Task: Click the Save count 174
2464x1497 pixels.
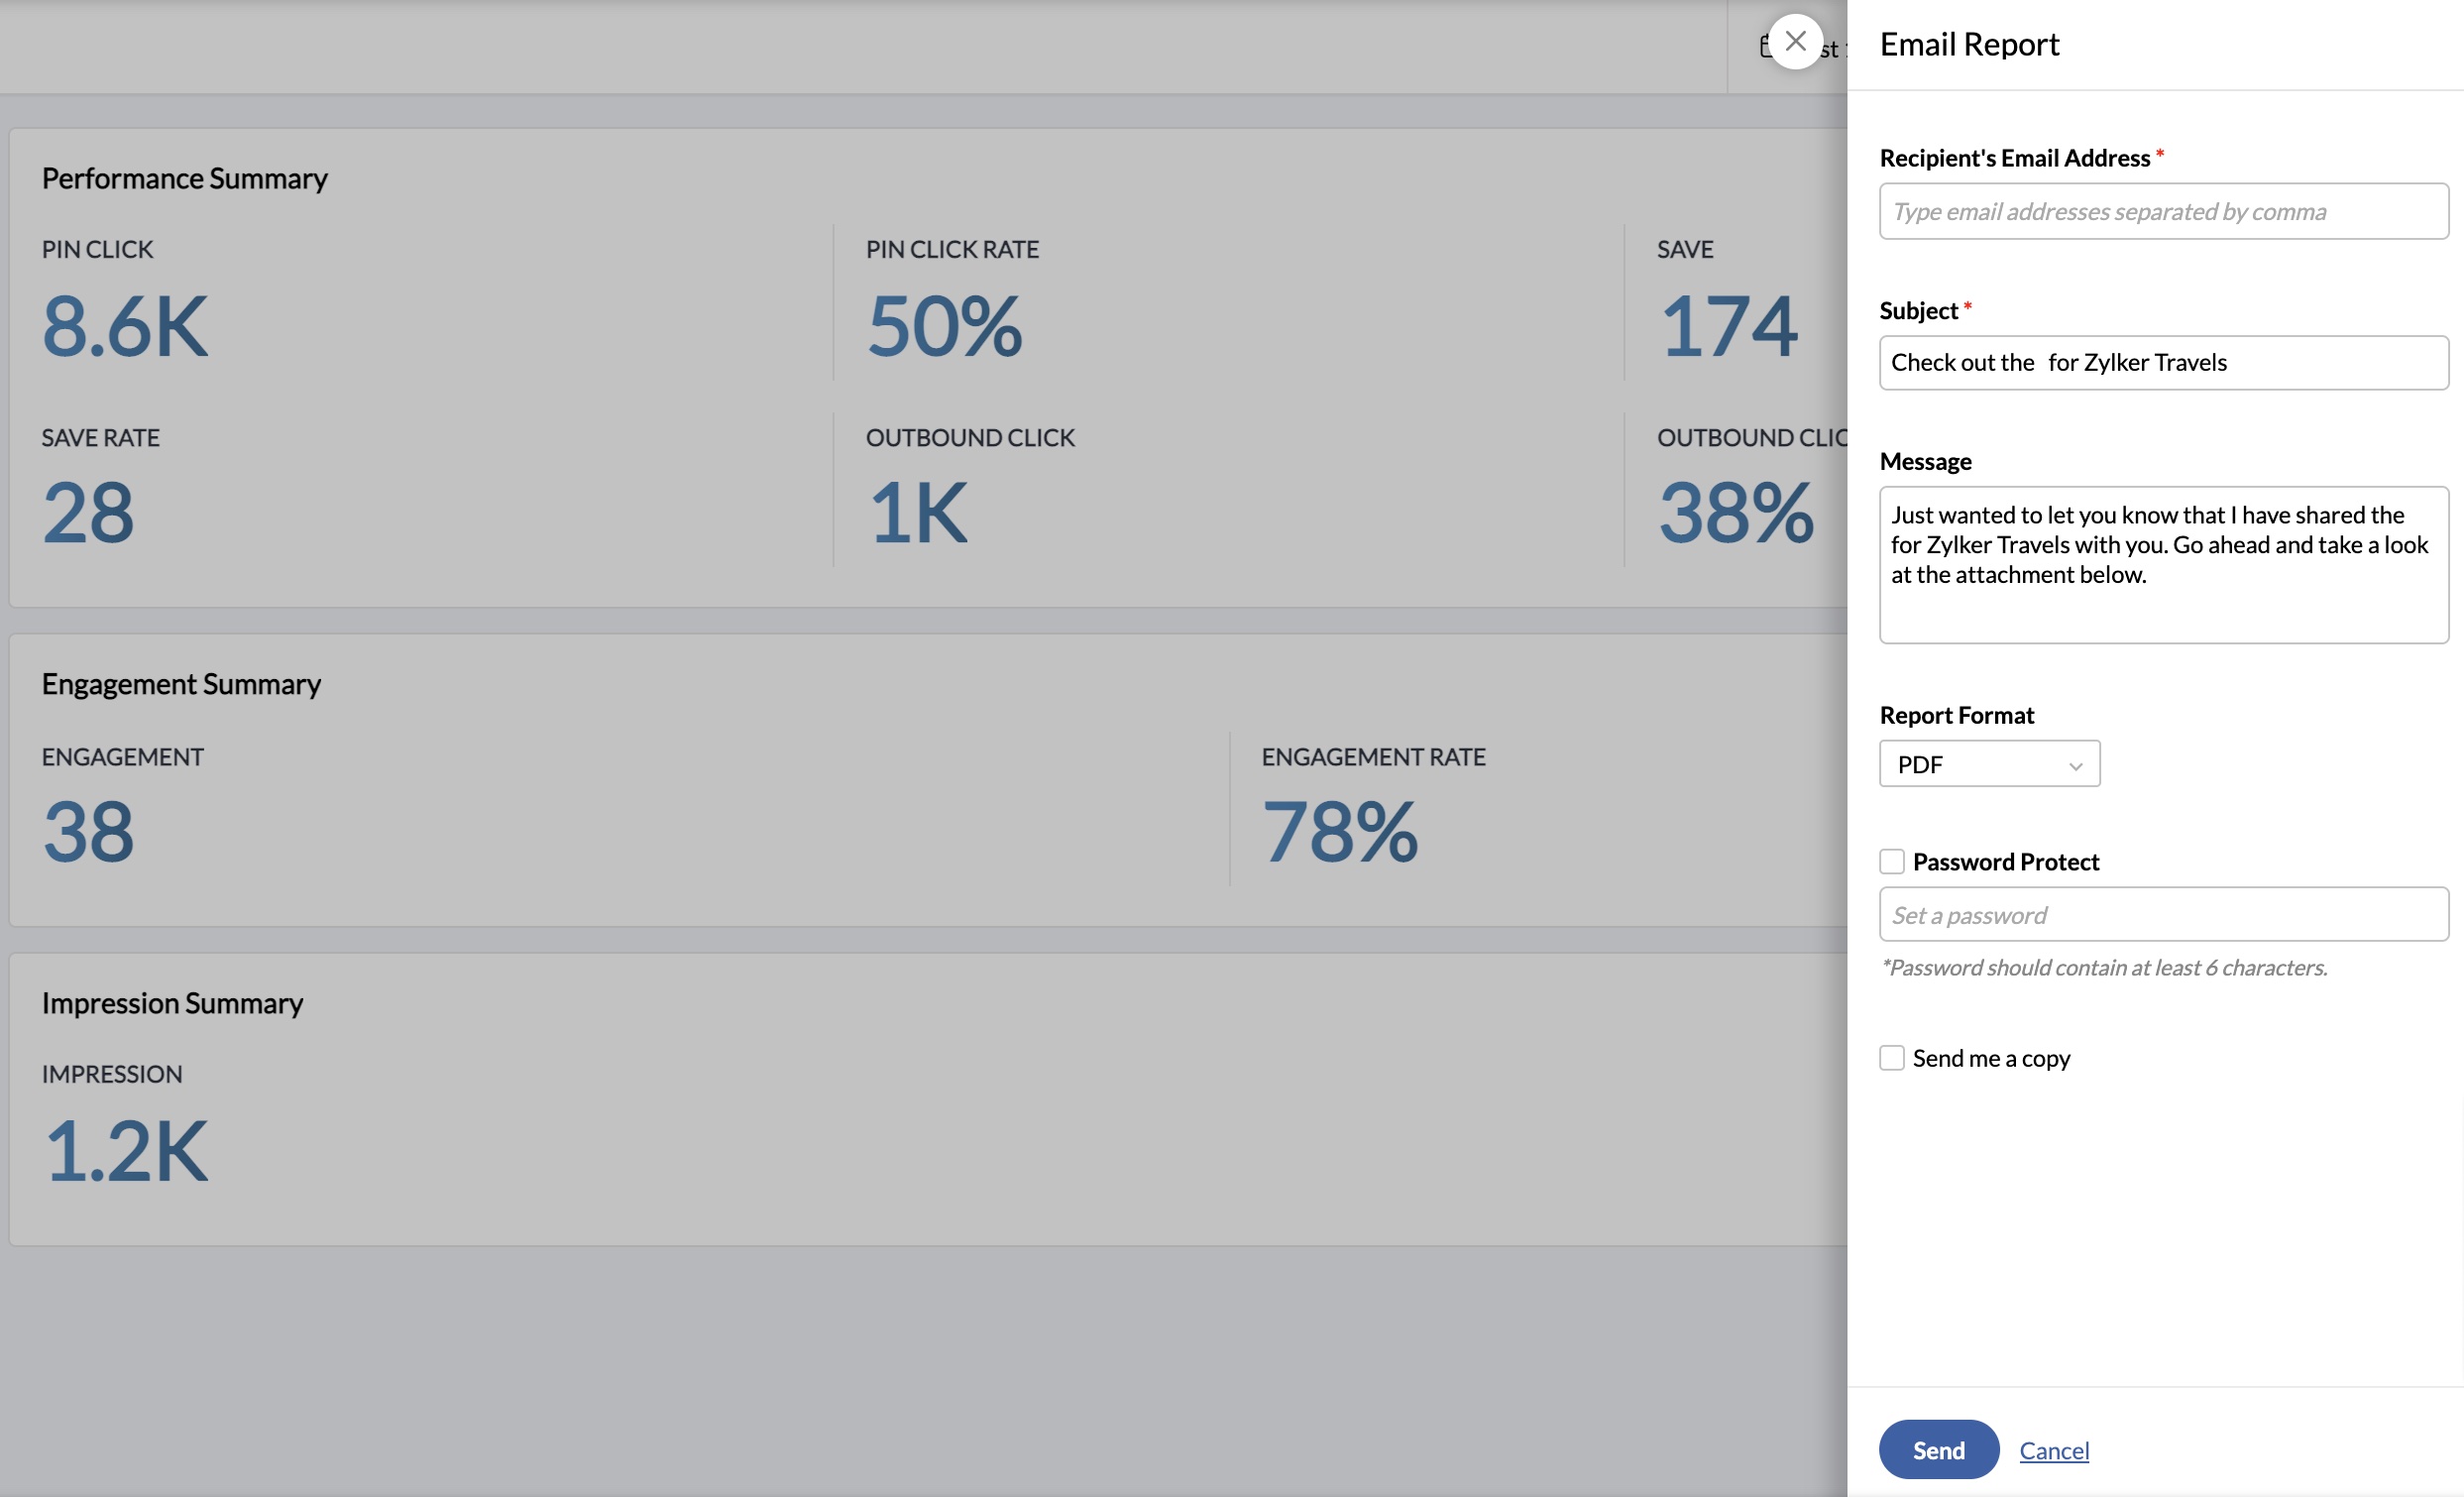Action: pos(1727,327)
